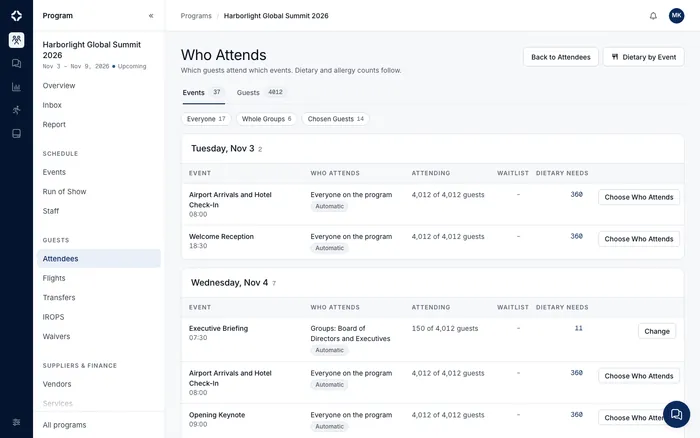Click the Executive Briefing event name
Image resolution: width=700 pixels, height=438 pixels.
click(x=218, y=329)
